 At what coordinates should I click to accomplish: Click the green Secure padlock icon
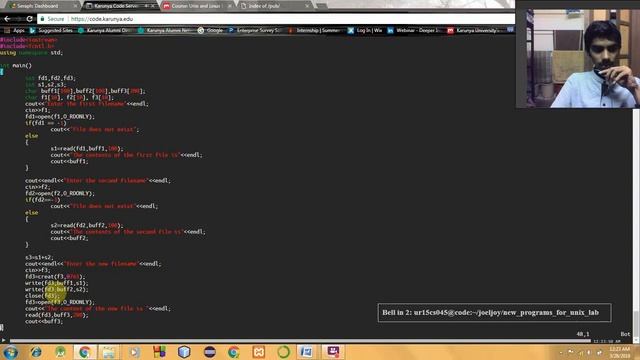[42, 19]
